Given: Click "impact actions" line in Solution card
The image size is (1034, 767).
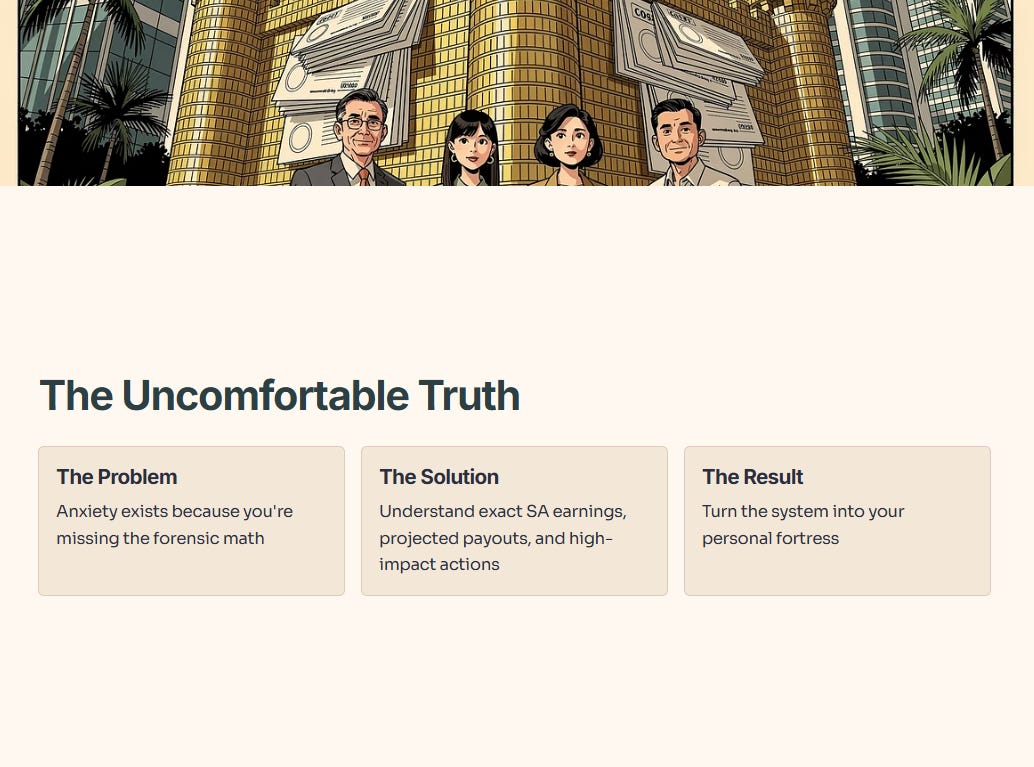Looking at the screenshot, I should [439, 565].
